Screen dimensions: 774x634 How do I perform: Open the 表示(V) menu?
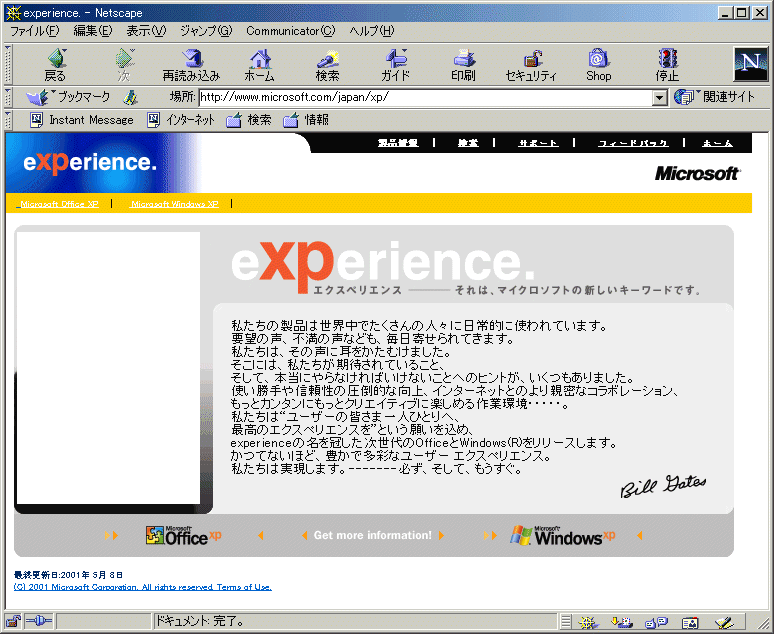(x=146, y=31)
